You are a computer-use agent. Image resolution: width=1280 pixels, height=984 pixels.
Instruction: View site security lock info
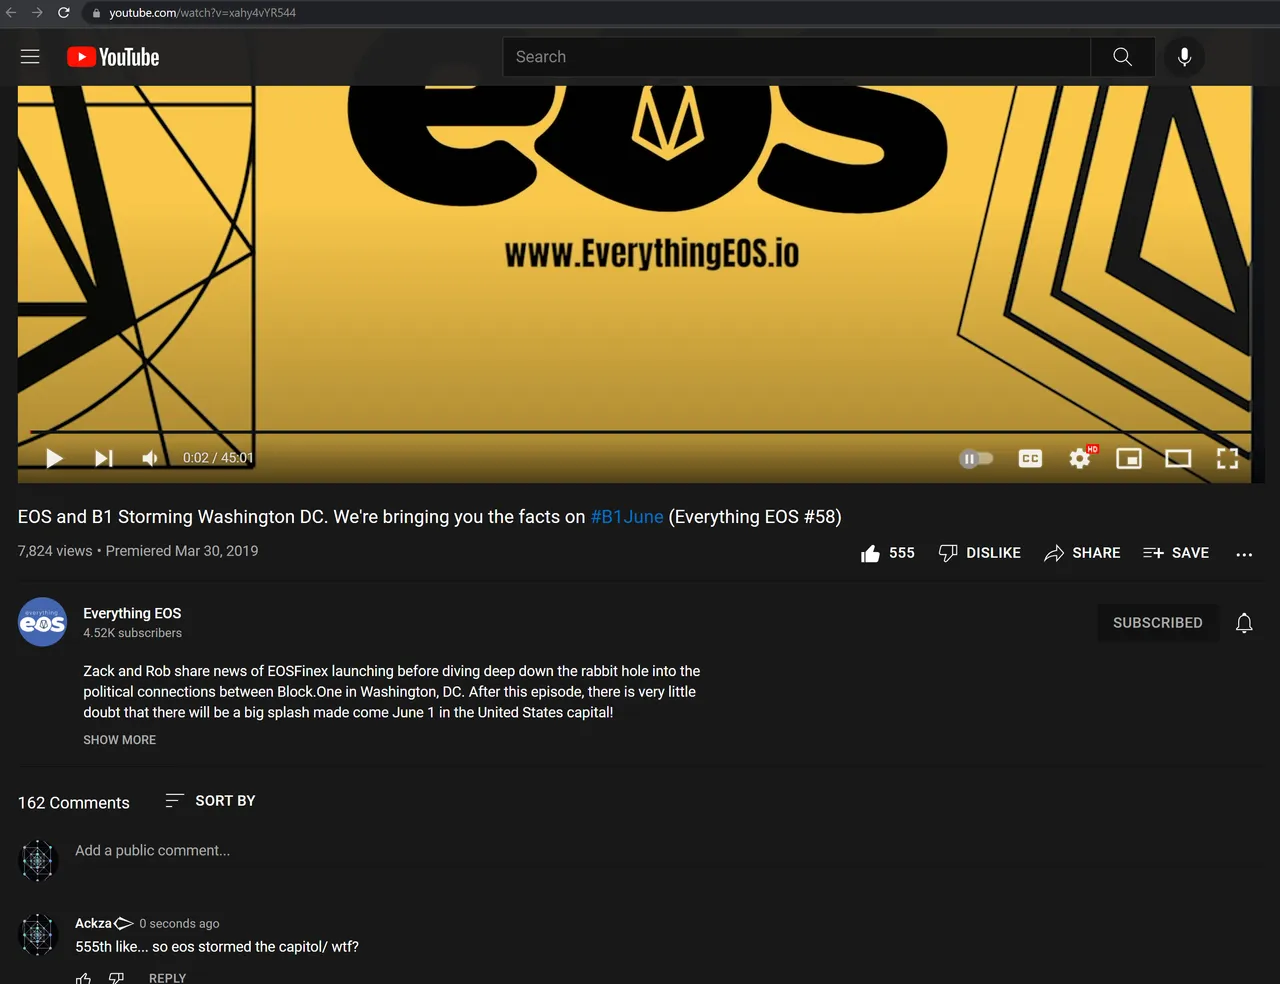(x=96, y=13)
